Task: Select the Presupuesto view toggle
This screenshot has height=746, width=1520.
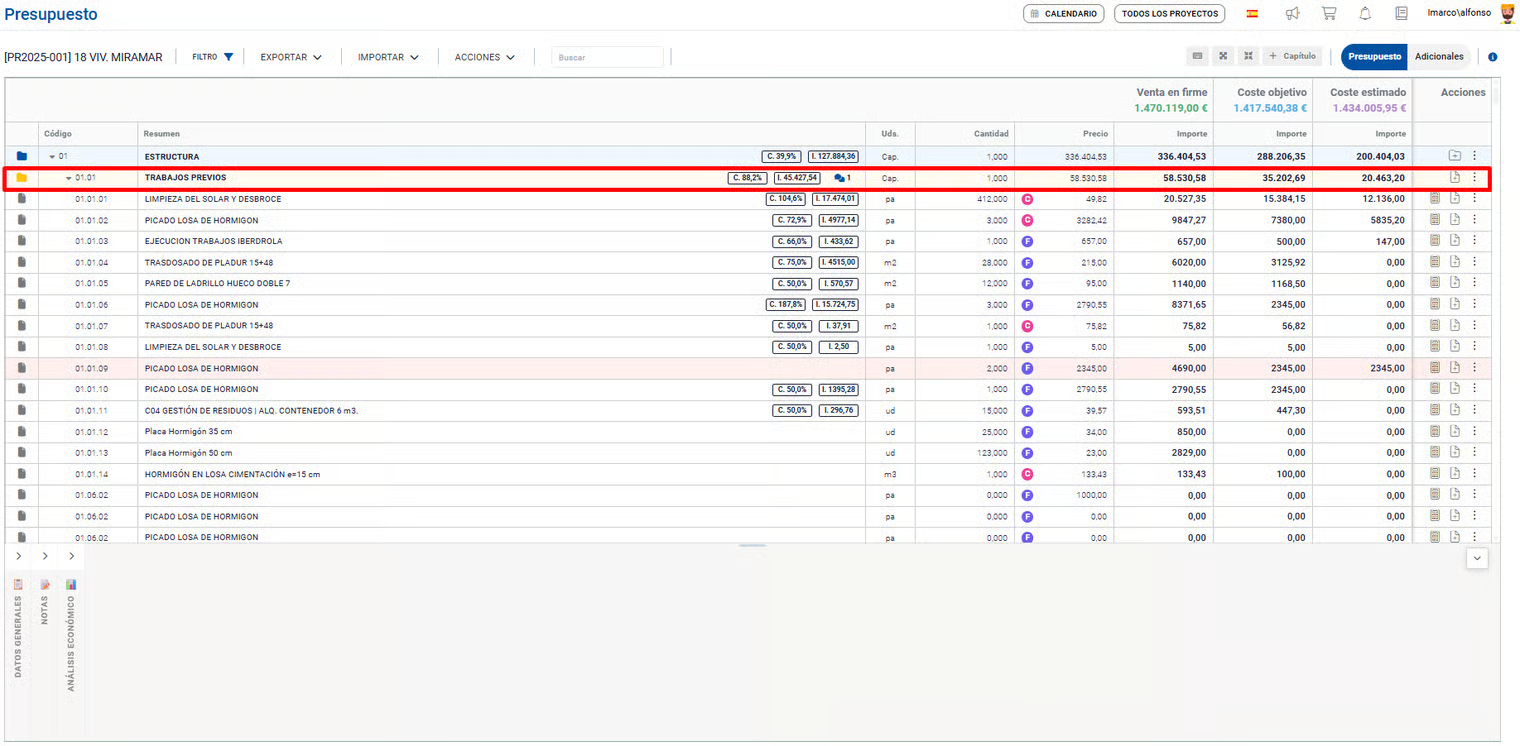Action: point(1374,57)
